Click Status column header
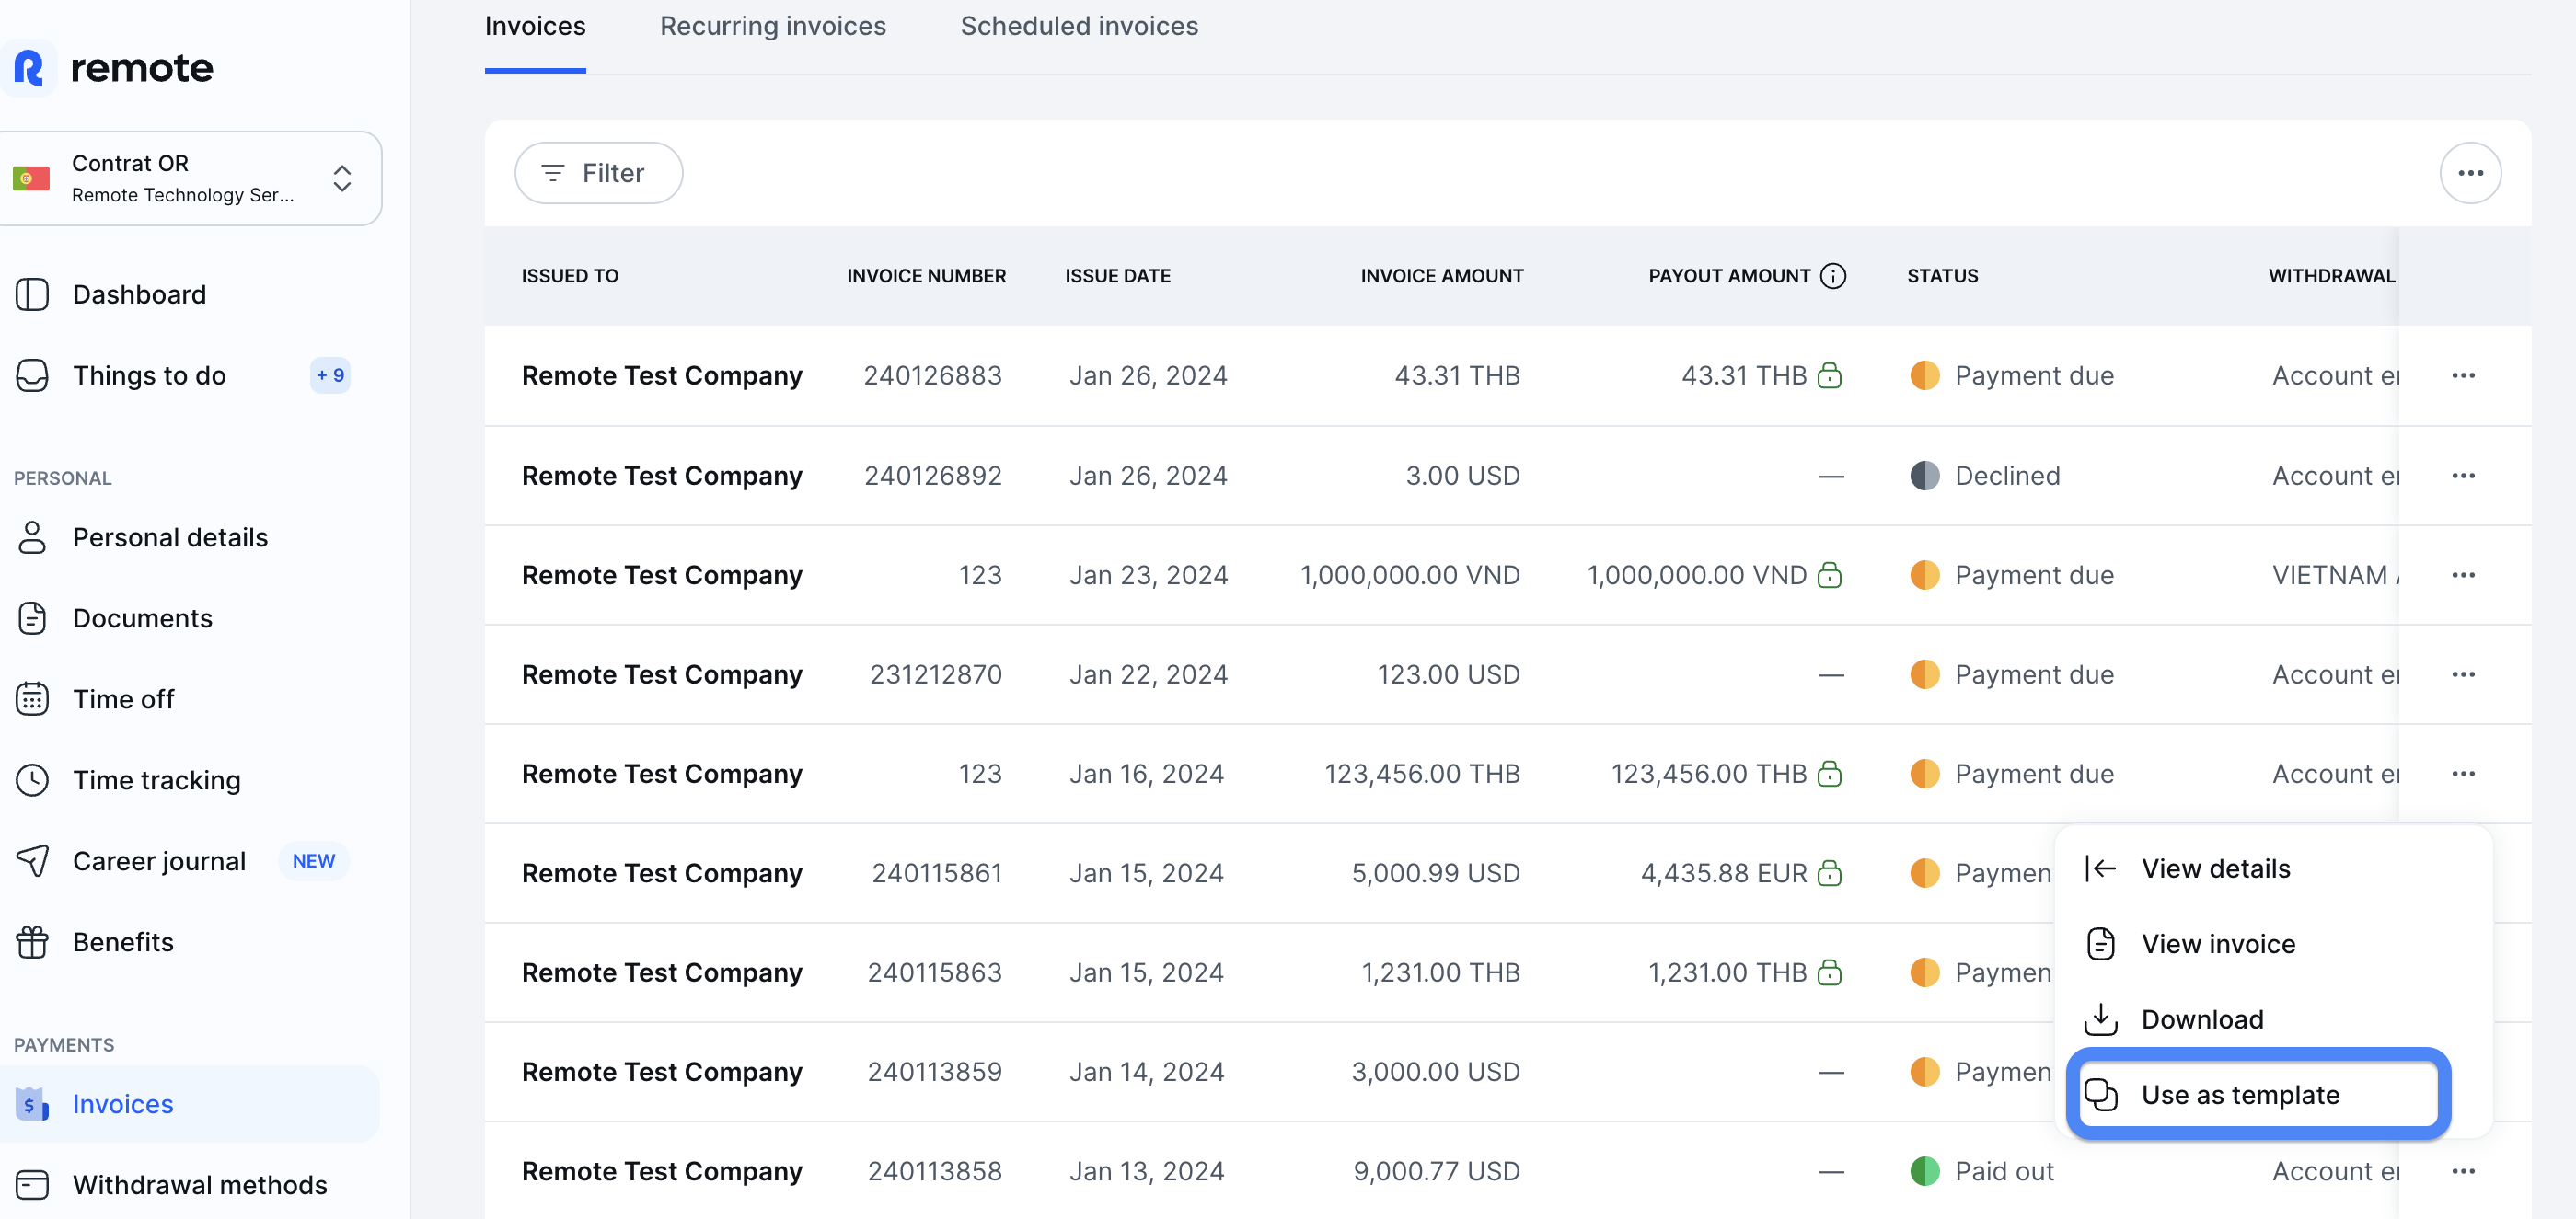The image size is (2576, 1219). coord(1942,276)
